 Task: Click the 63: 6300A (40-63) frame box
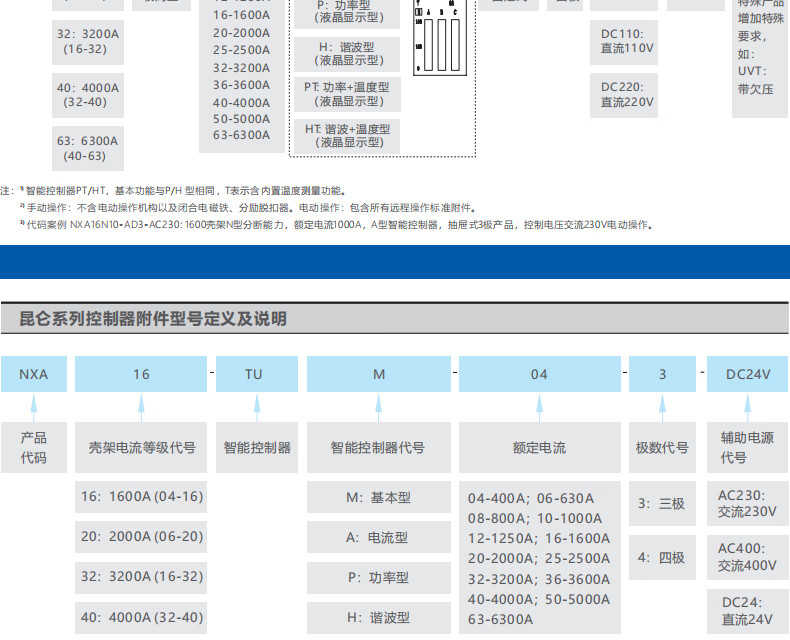pyautogui.click(x=85, y=148)
